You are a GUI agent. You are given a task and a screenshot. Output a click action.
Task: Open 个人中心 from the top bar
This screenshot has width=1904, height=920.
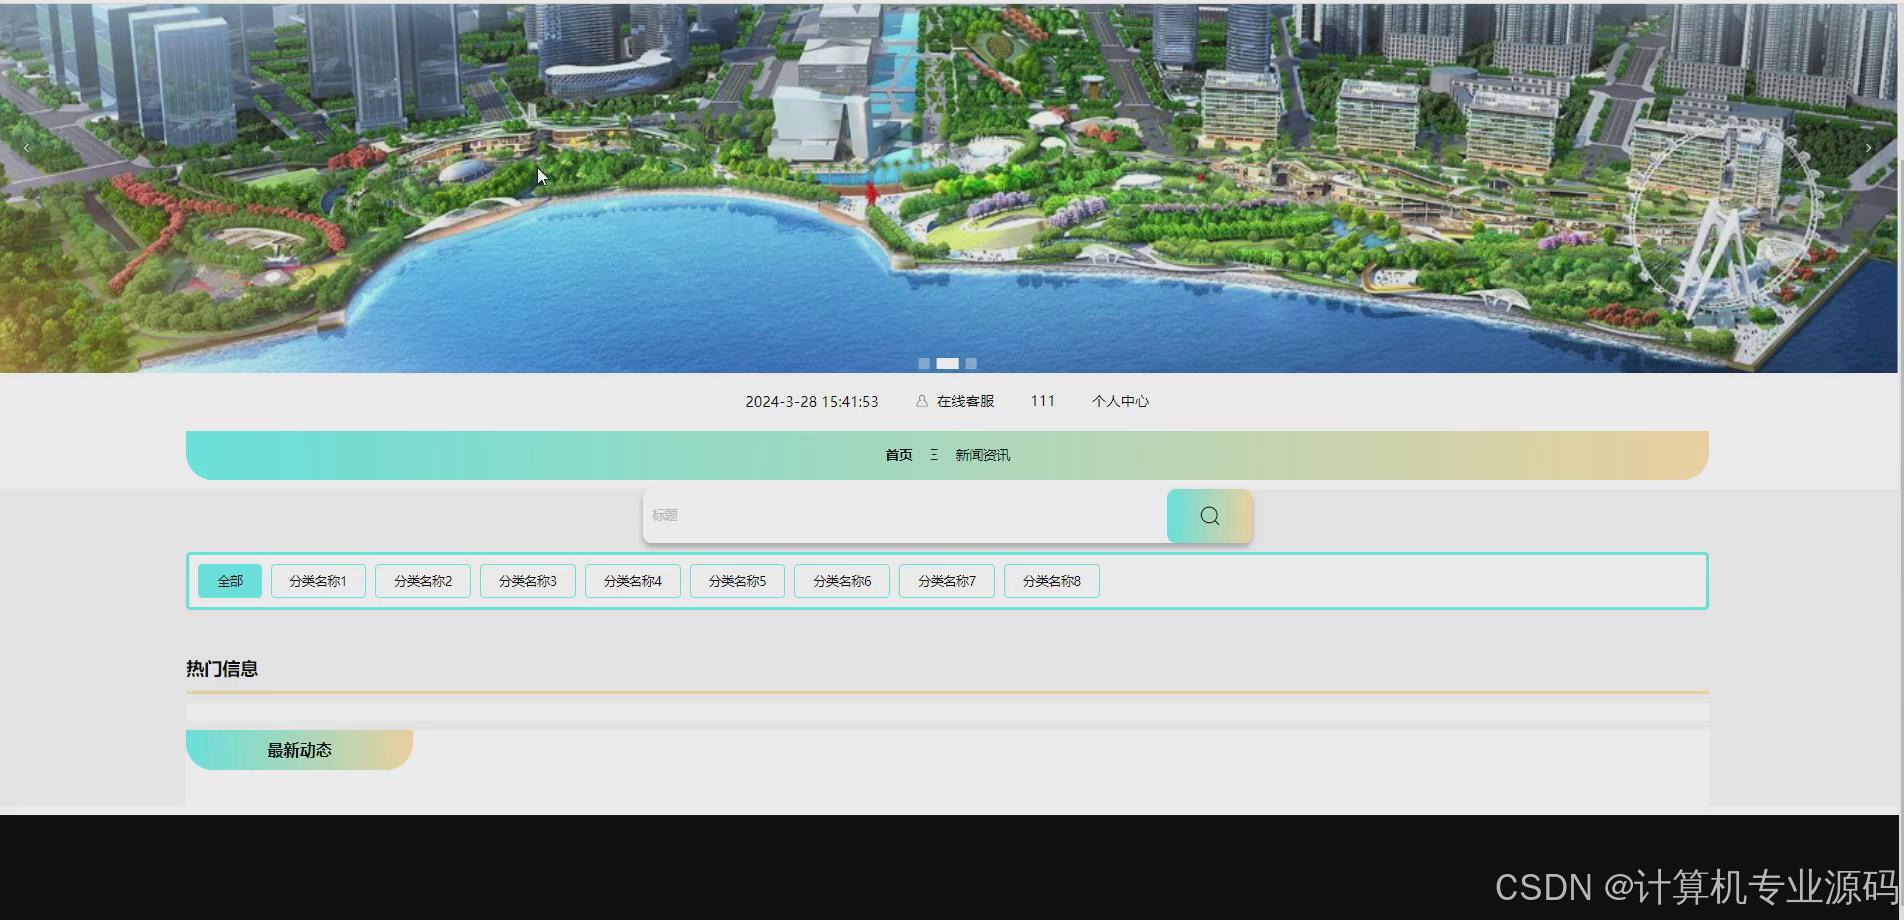1120,401
